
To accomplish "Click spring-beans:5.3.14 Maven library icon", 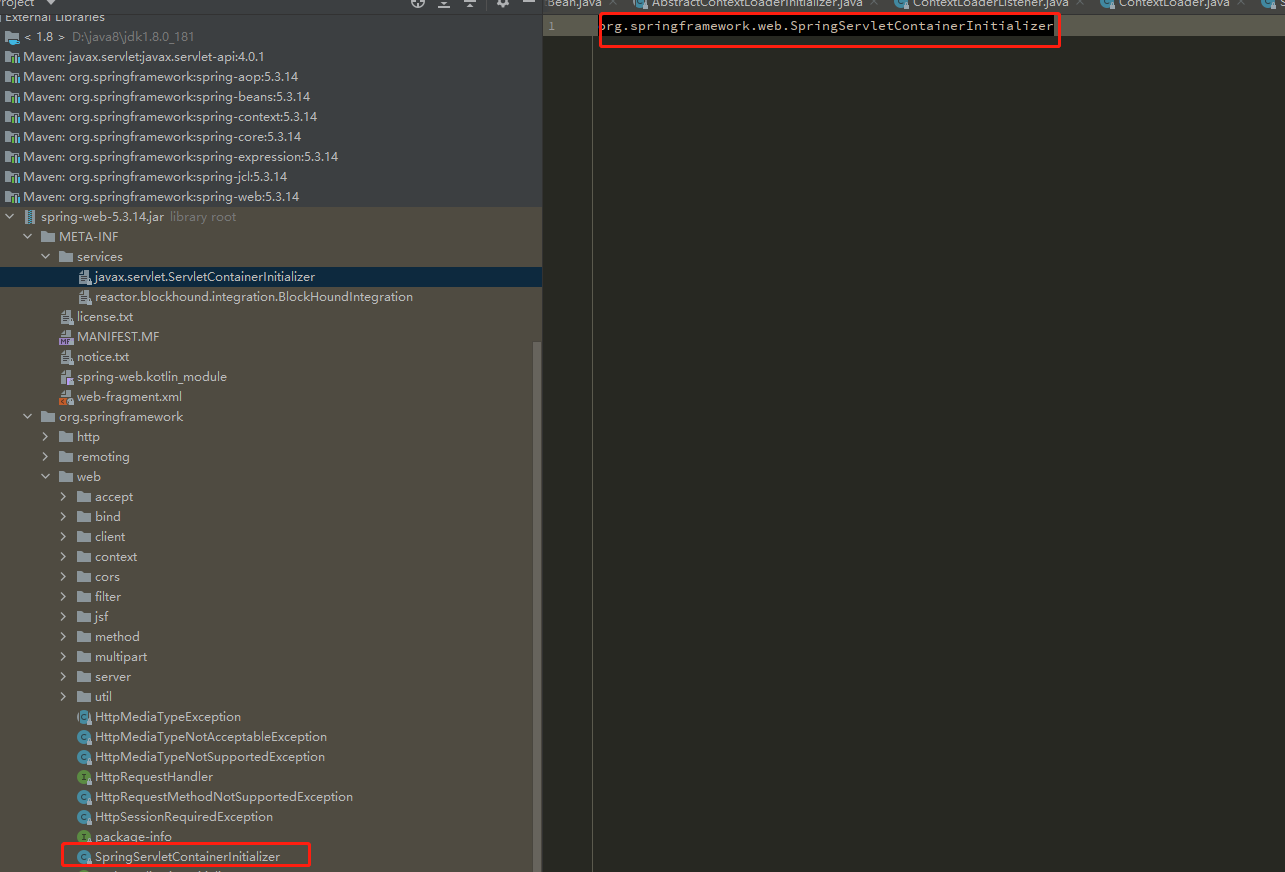I will tap(12, 97).
